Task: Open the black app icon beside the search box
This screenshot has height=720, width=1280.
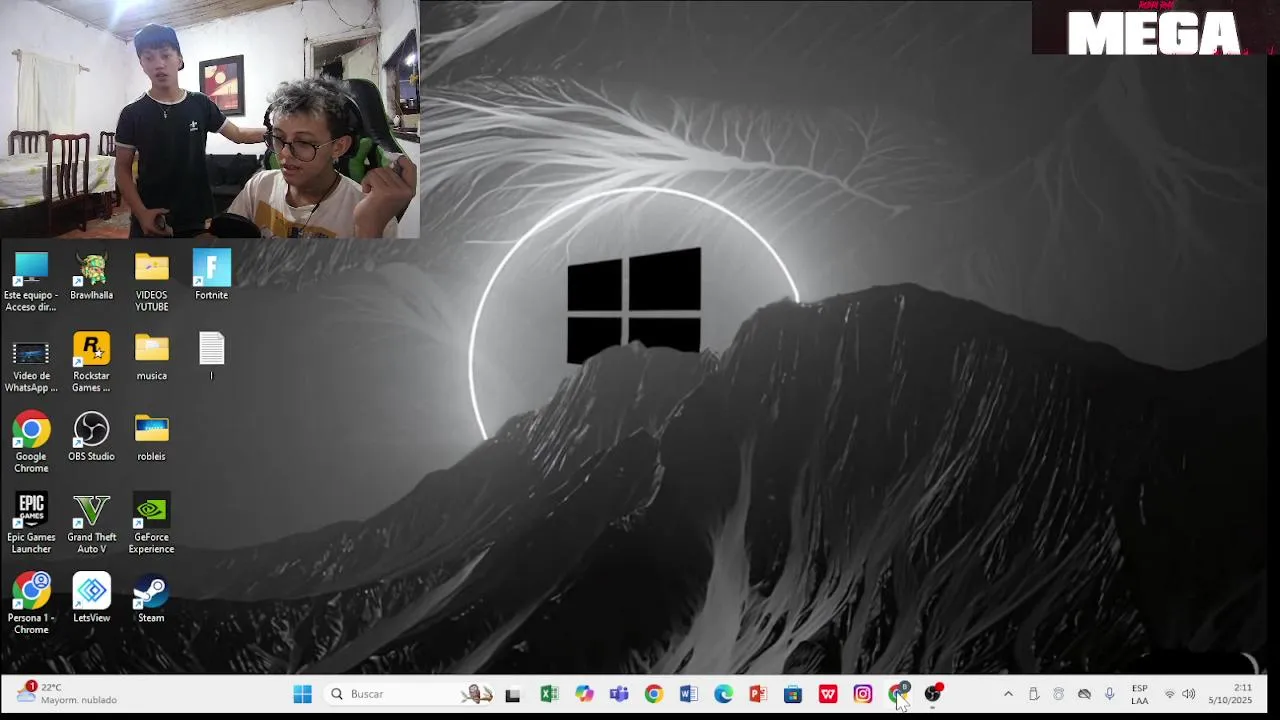Action: pos(513,694)
